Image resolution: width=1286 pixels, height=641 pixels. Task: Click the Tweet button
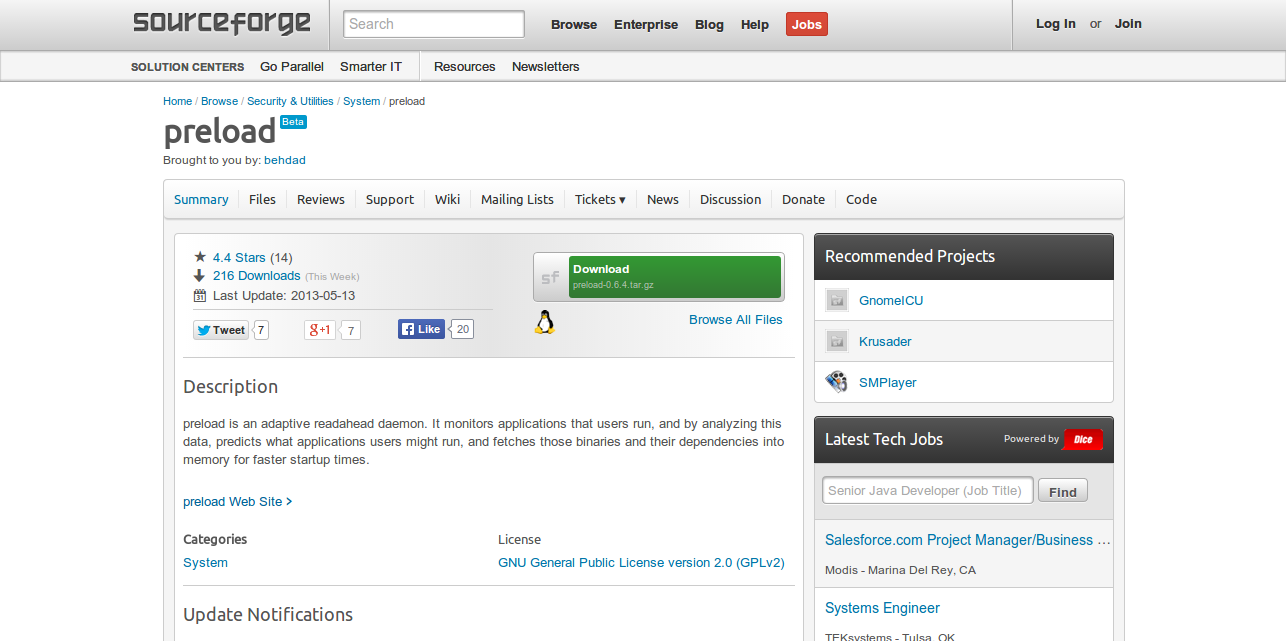click(221, 330)
